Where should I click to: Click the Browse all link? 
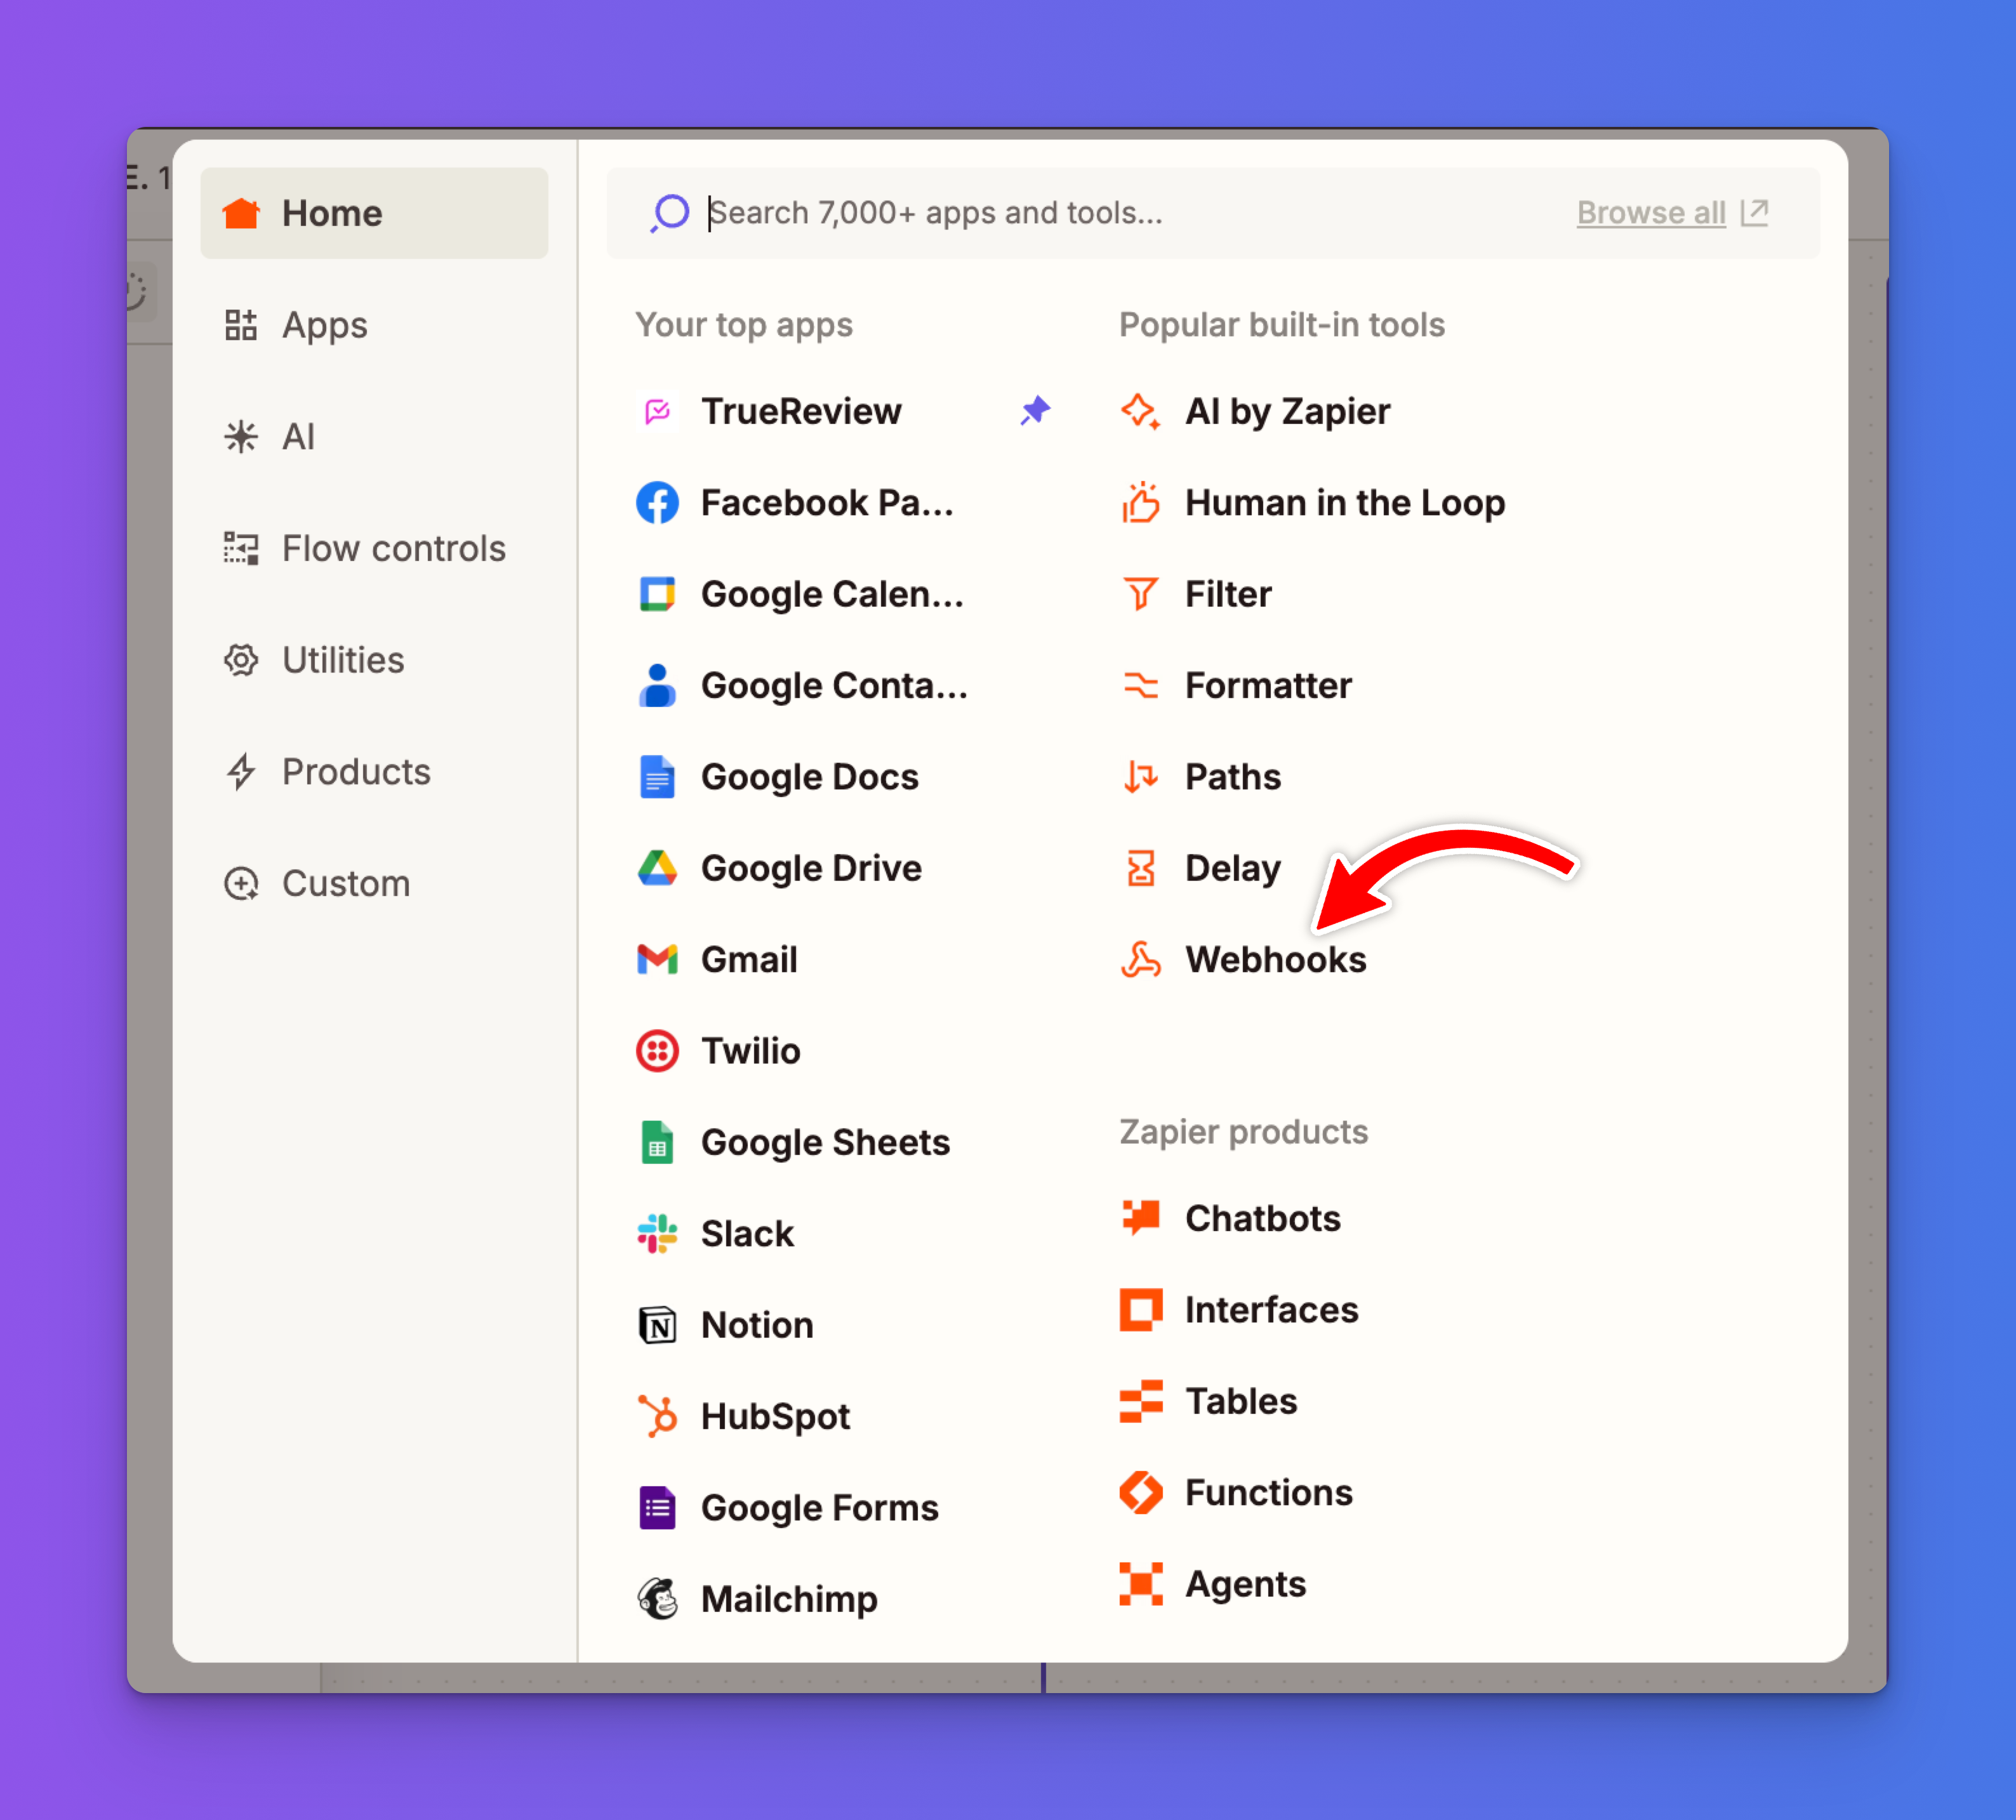click(x=1651, y=213)
